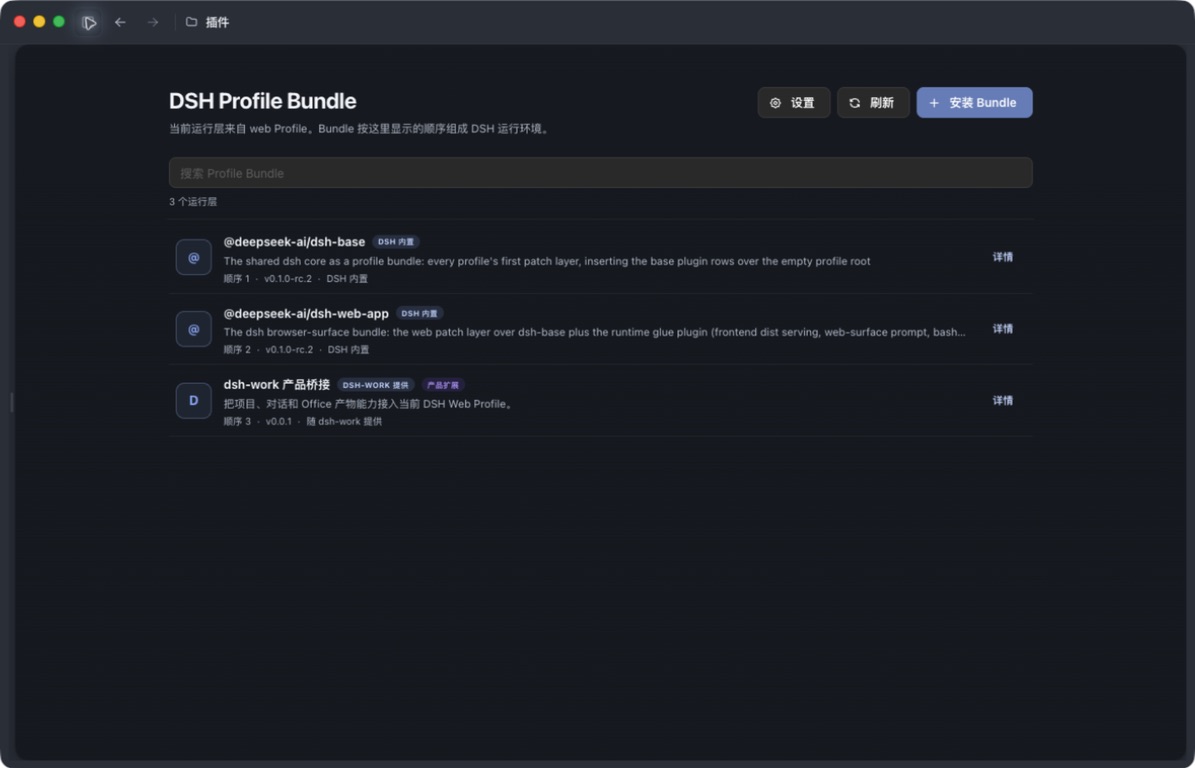Click 顺序 2 metadata text

[x=237, y=350]
